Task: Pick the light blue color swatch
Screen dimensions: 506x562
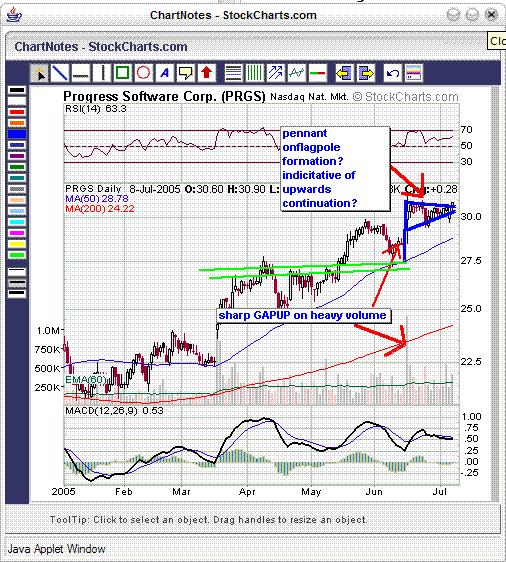Action: (17, 211)
